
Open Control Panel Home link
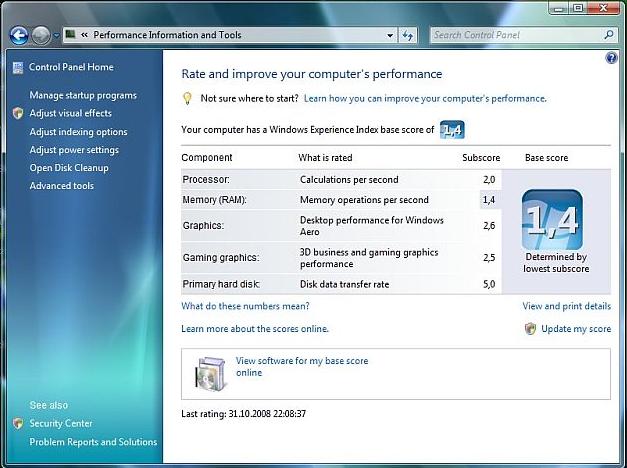coord(71,67)
